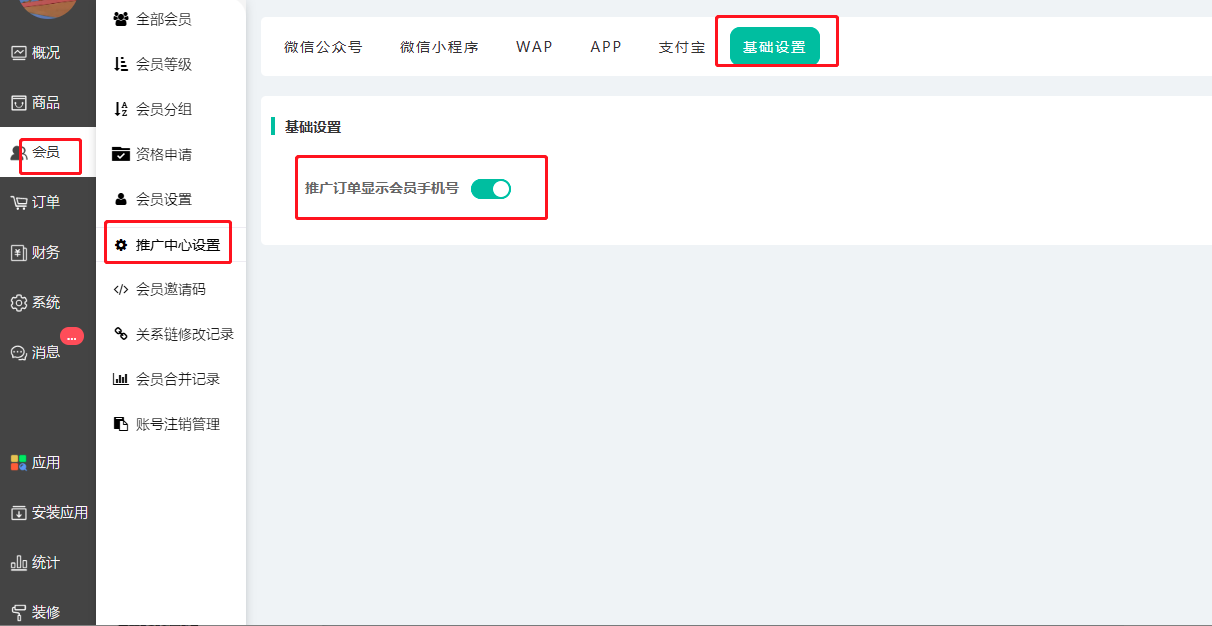1212x626 pixels.
Task: Open 全部会员 in the member submenu
Action: (x=163, y=19)
